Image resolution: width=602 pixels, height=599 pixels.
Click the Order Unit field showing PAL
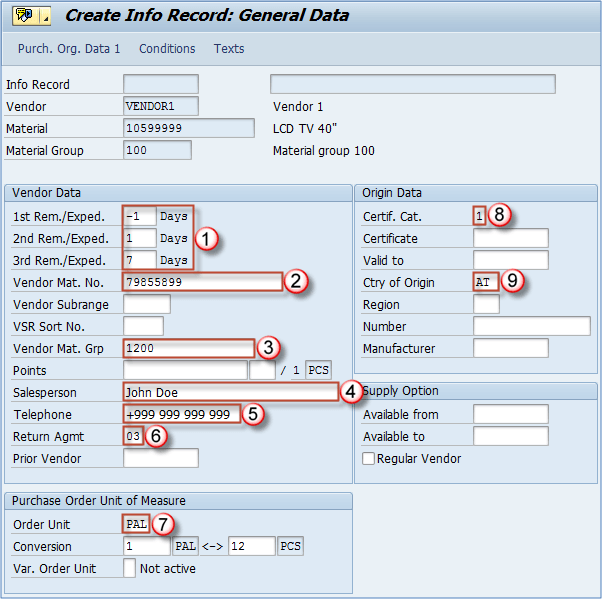135,524
